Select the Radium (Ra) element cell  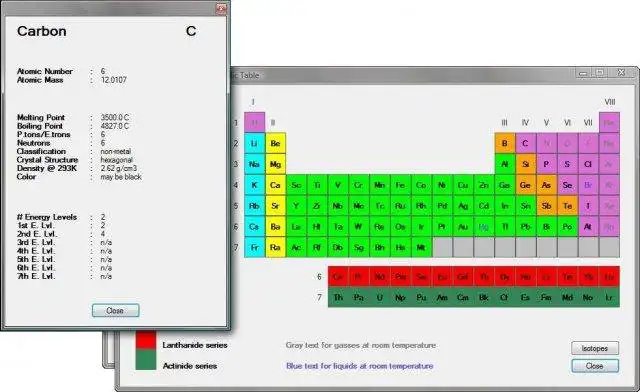point(275,247)
